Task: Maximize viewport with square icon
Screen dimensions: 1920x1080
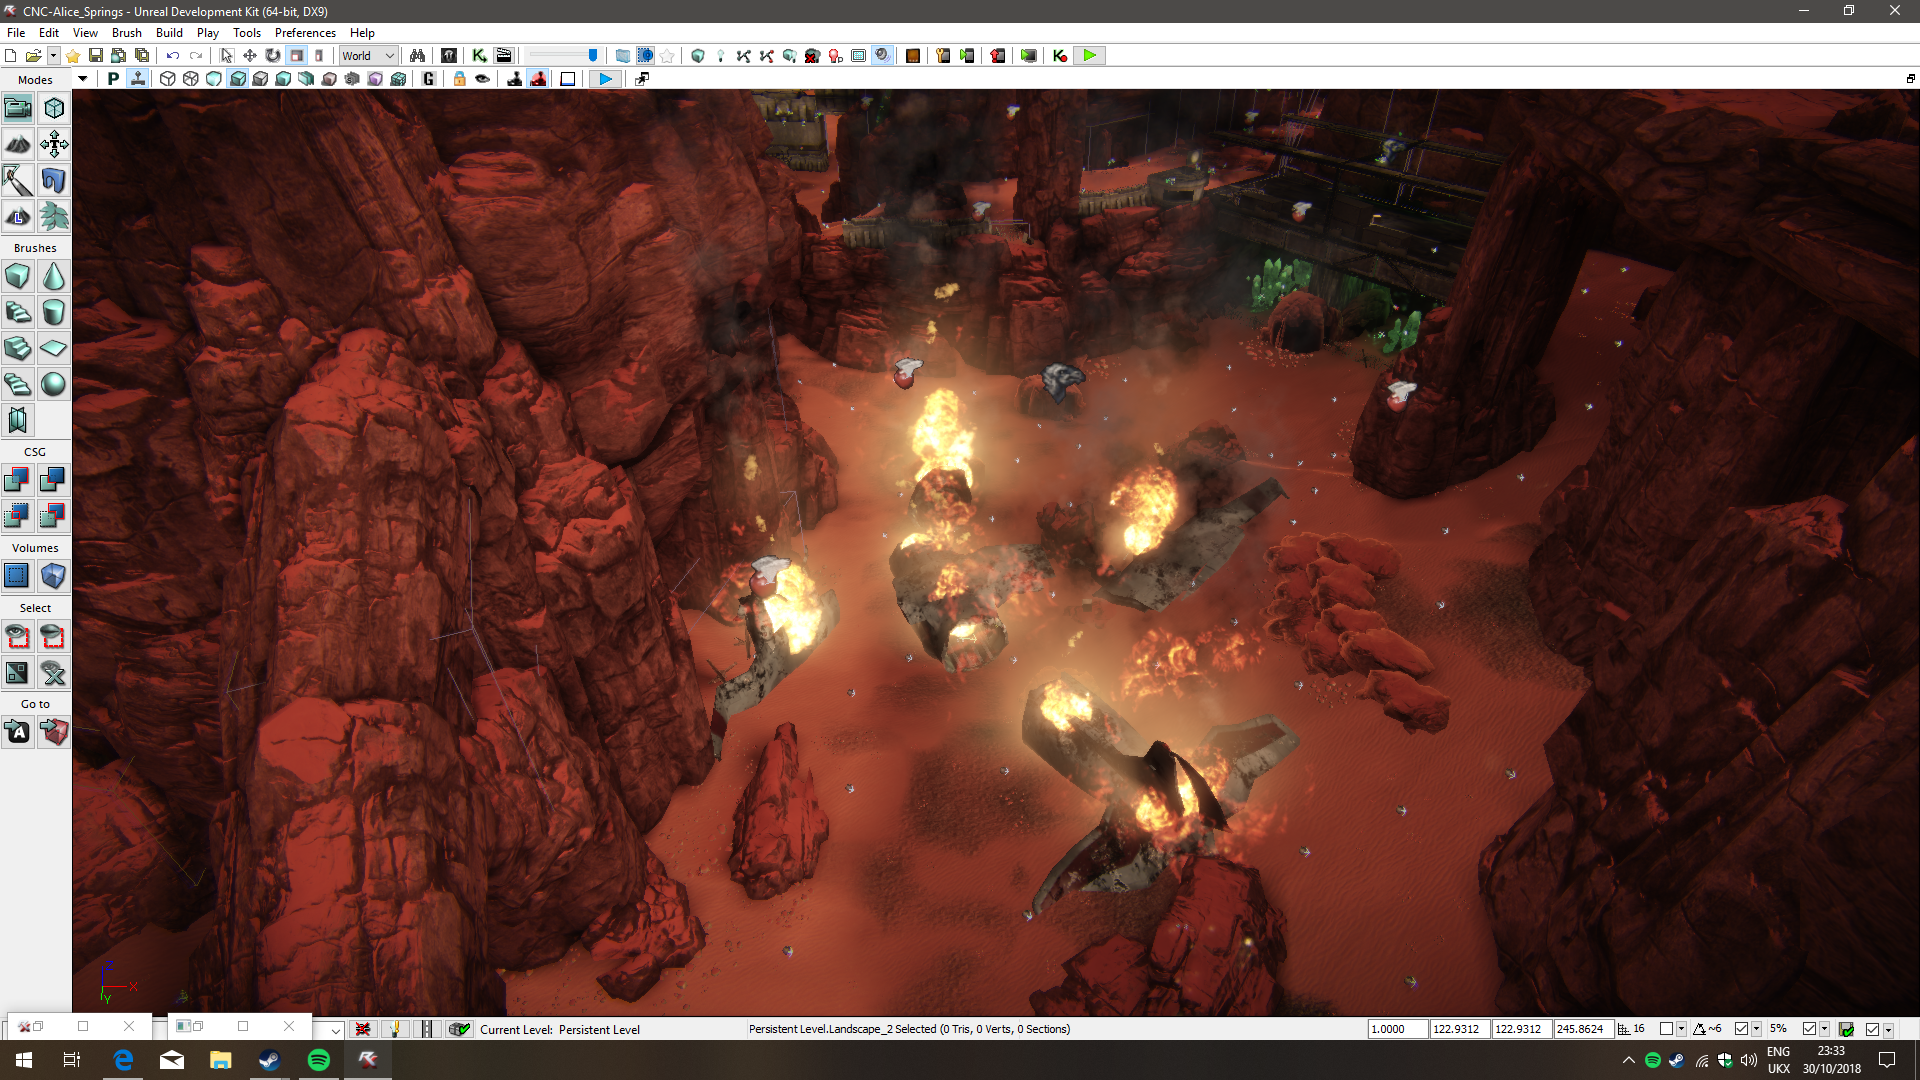Action: [x=568, y=79]
